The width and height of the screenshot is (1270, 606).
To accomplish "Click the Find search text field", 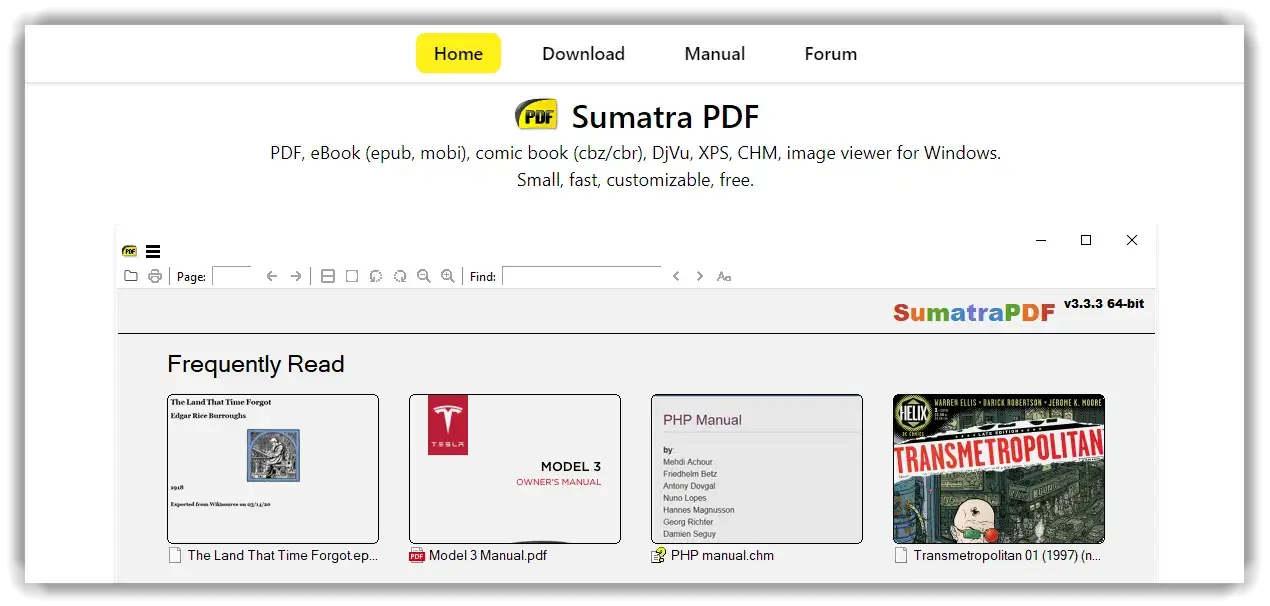I will tap(582, 276).
